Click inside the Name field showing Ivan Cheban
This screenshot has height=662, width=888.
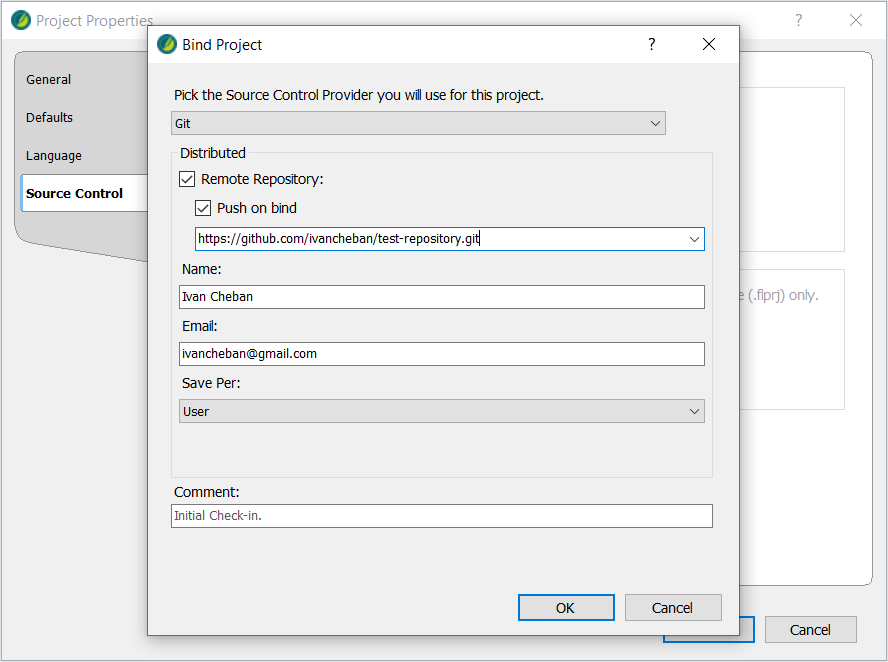440,296
